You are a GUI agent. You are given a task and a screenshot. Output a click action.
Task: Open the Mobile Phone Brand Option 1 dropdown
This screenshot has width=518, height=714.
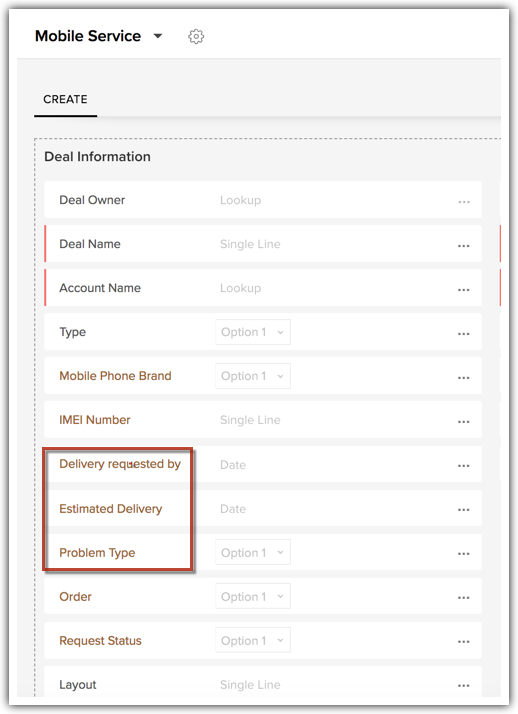coord(253,376)
